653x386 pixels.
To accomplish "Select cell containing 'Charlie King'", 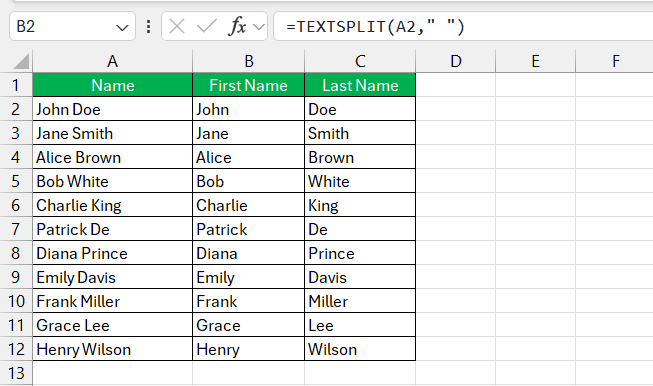I will pos(112,205).
